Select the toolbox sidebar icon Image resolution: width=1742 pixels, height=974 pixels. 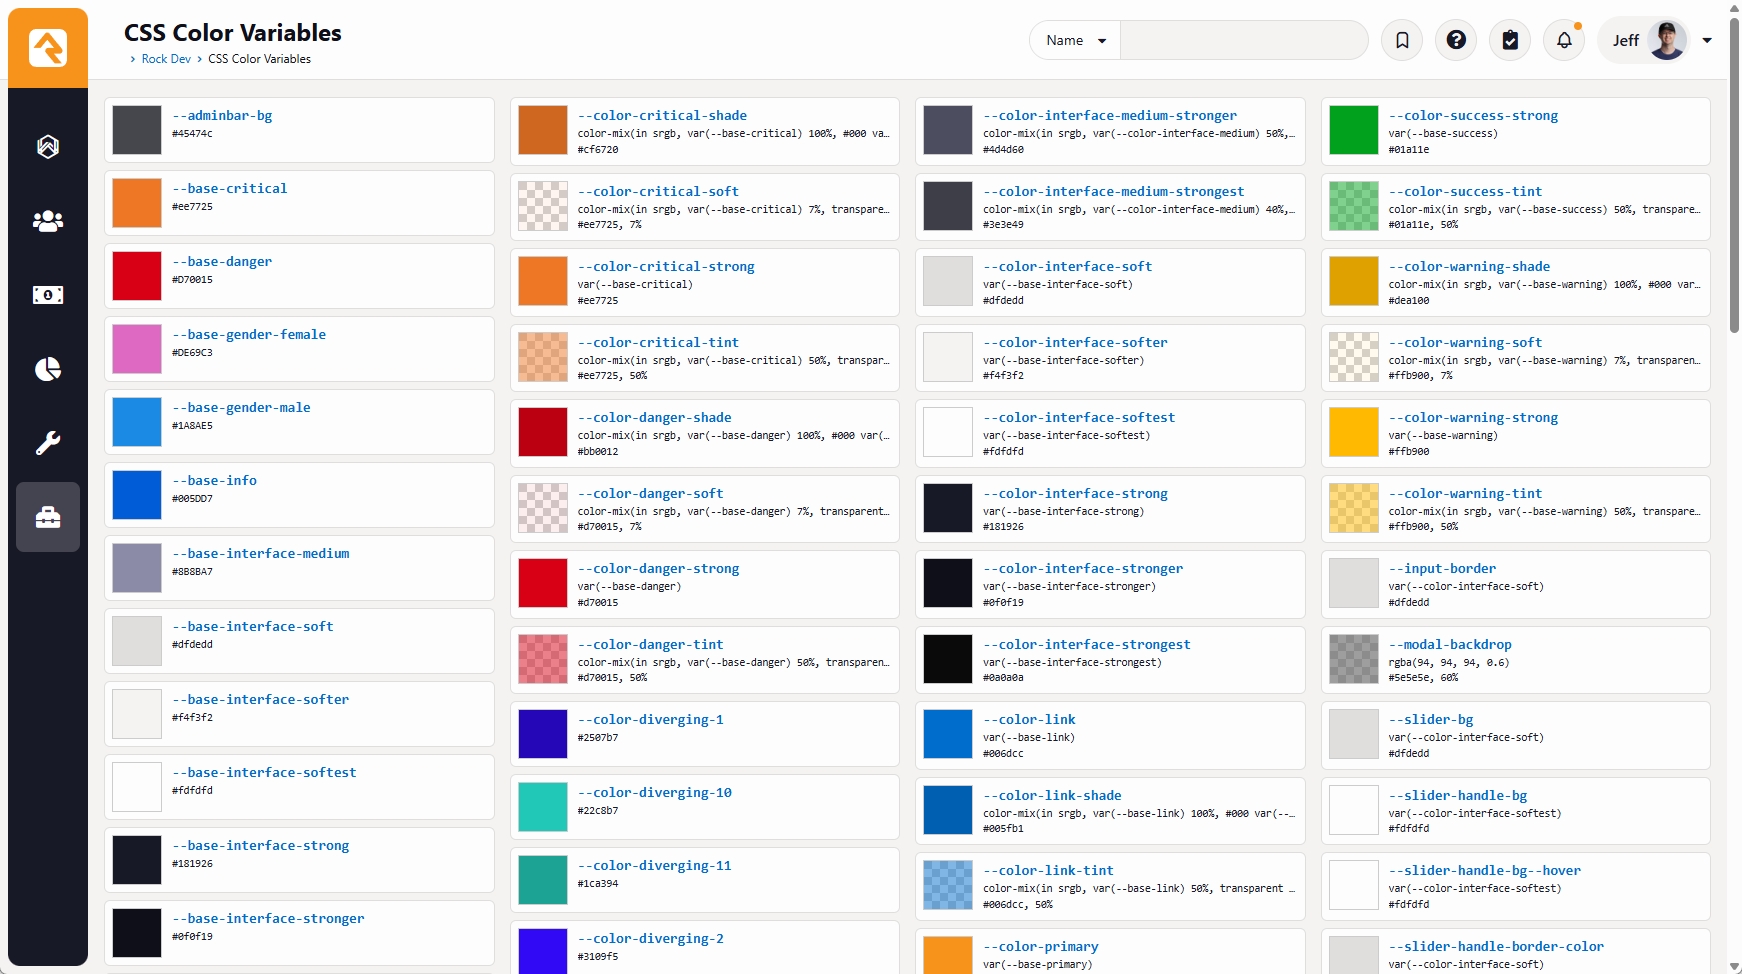48,517
